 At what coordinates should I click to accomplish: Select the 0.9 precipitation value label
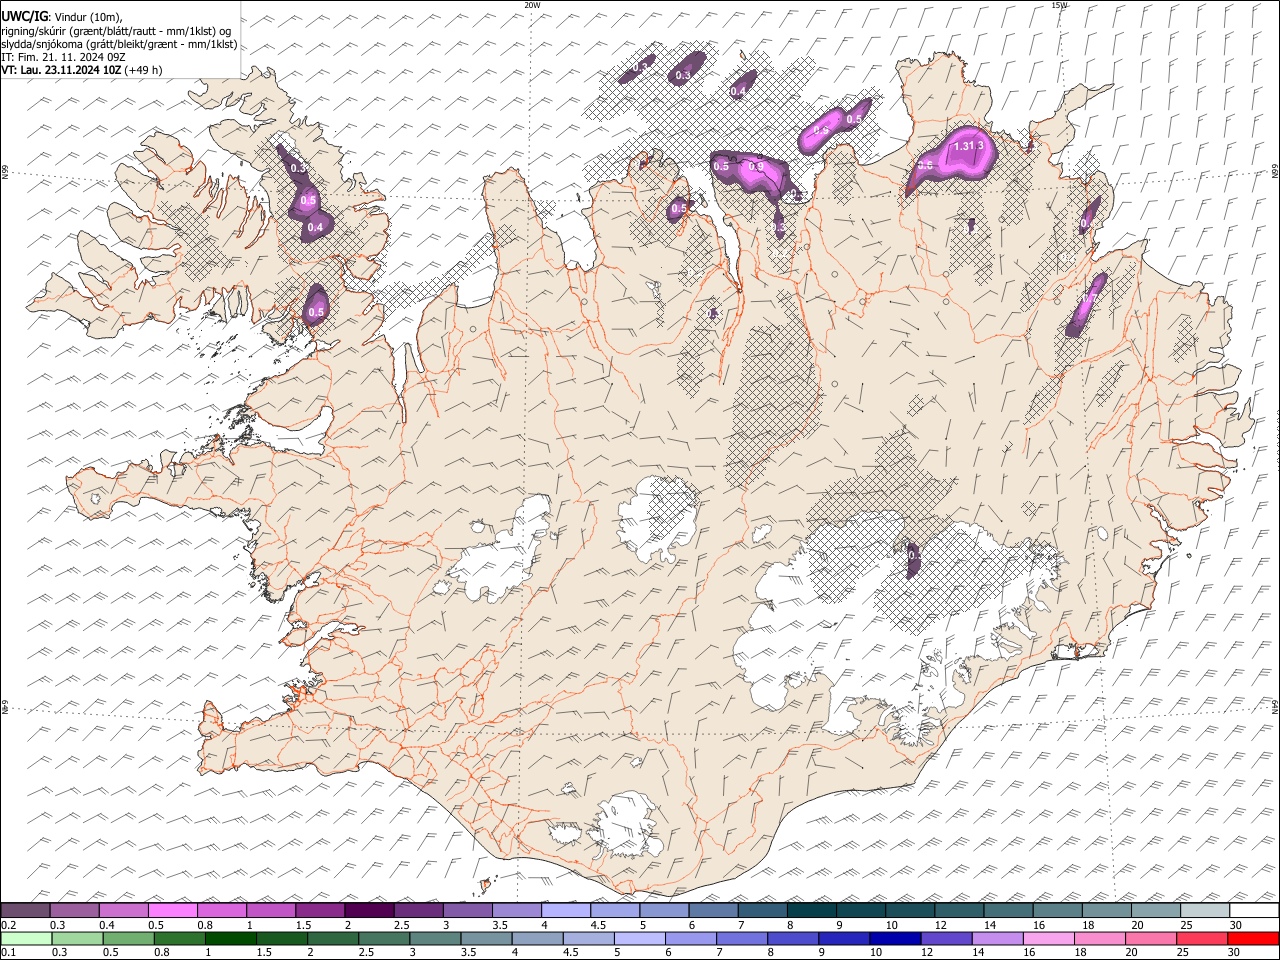756,167
